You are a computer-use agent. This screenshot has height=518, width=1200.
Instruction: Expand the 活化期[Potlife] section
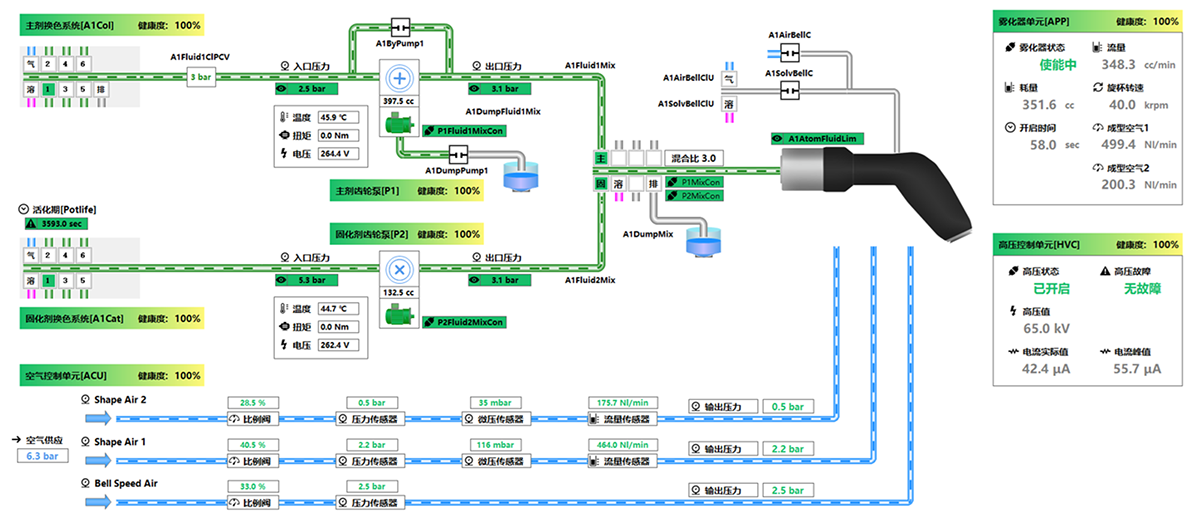click(x=24, y=209)
